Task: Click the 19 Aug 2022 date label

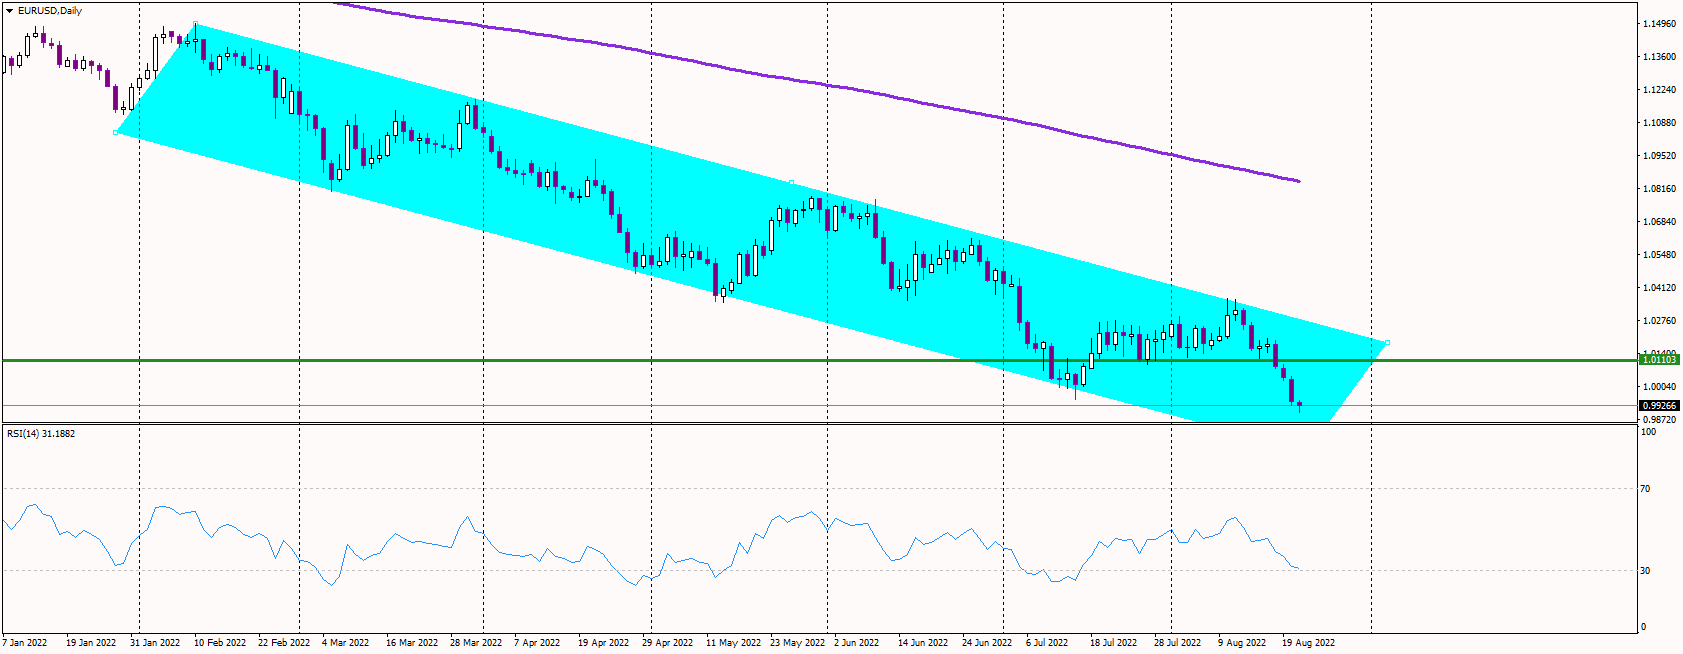Action: tap(1308, 643)
